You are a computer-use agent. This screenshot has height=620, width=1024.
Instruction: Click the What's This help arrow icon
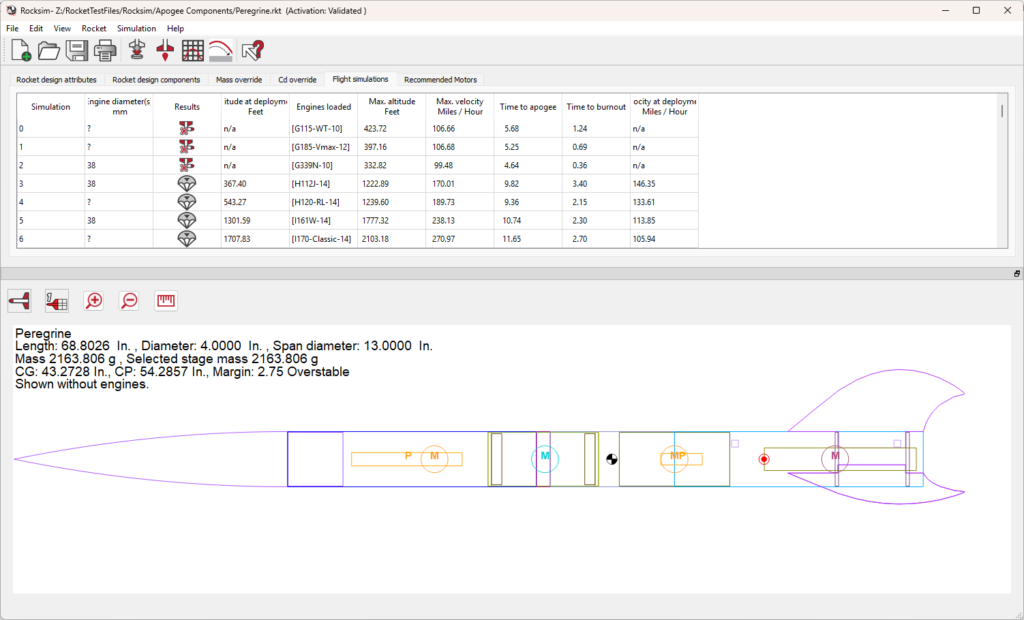click(252, 51)
